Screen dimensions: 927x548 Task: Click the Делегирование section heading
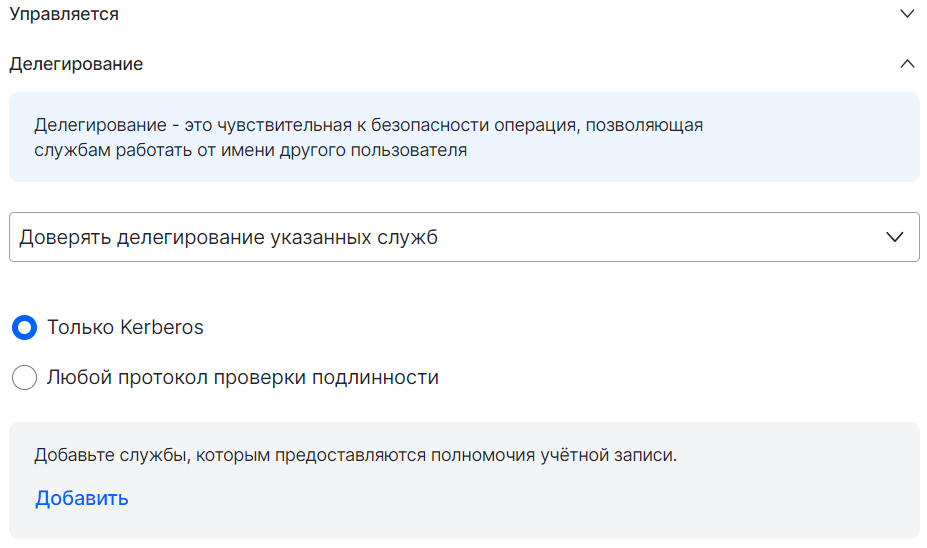pos(76,64)
